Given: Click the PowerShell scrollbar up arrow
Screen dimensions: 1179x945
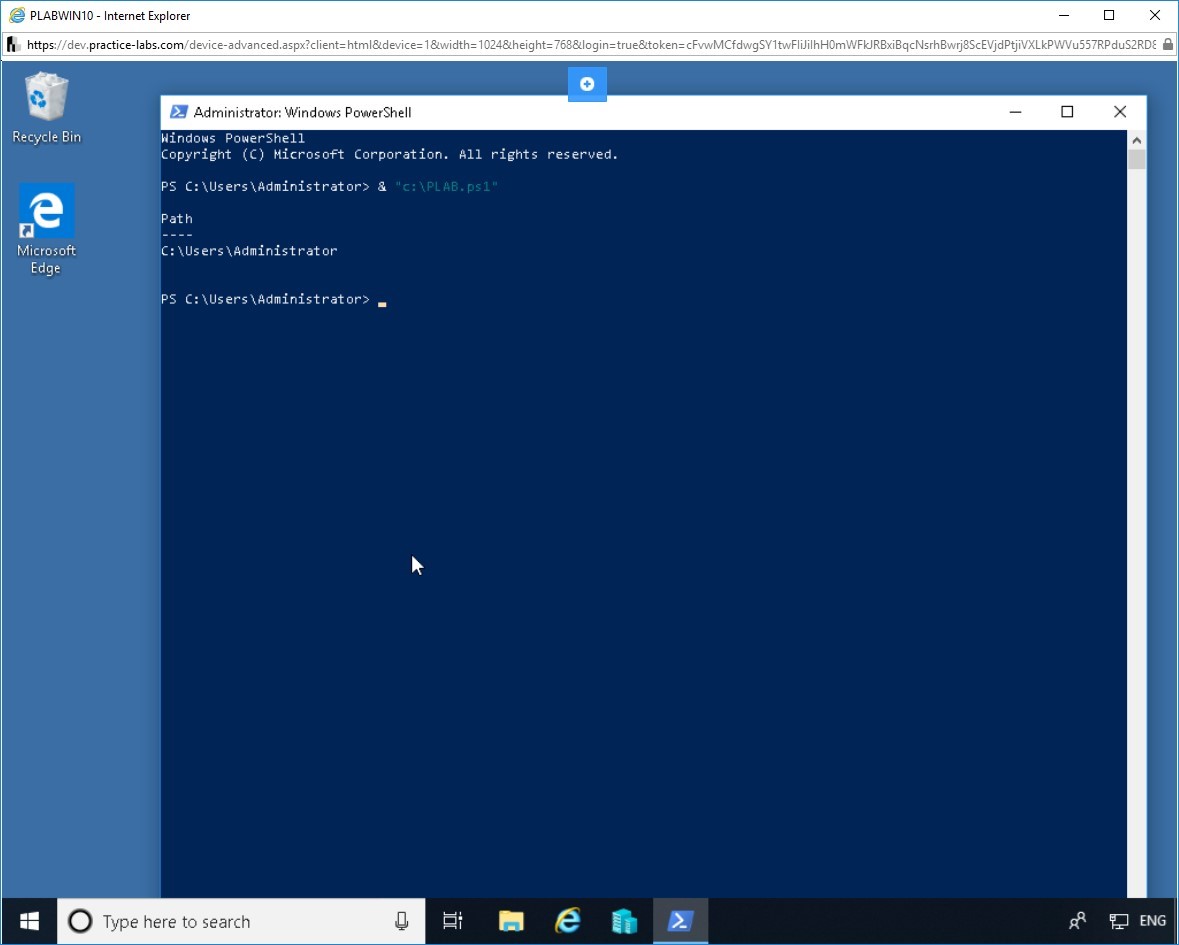Looking at the screenshot, I should (x=1136, y=139).
